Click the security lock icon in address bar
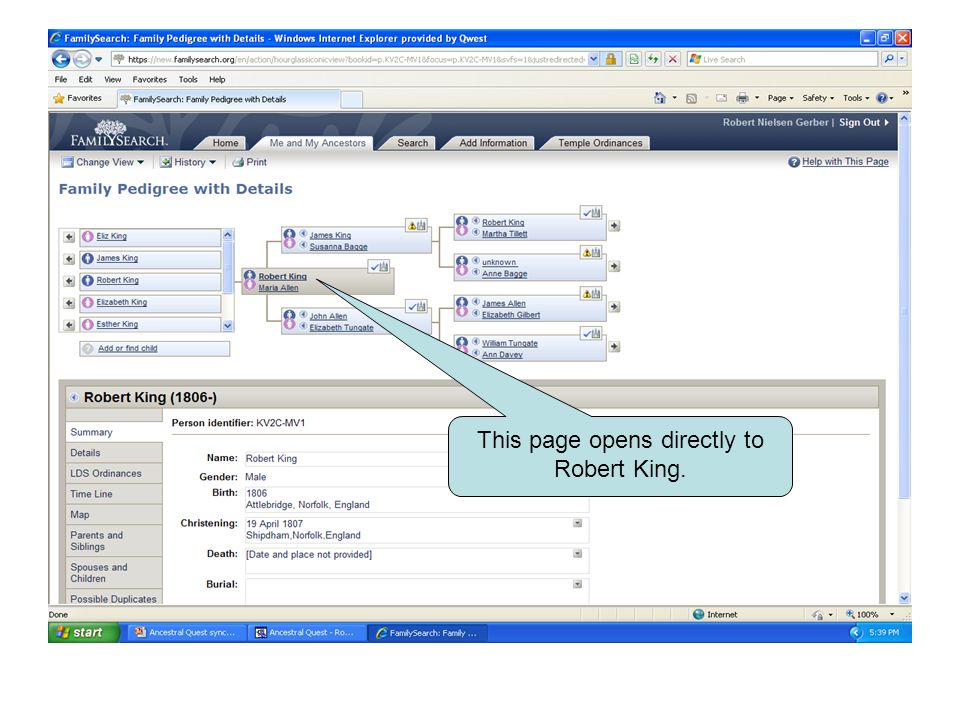Screen dimensions: 960x720 [610, 59]
